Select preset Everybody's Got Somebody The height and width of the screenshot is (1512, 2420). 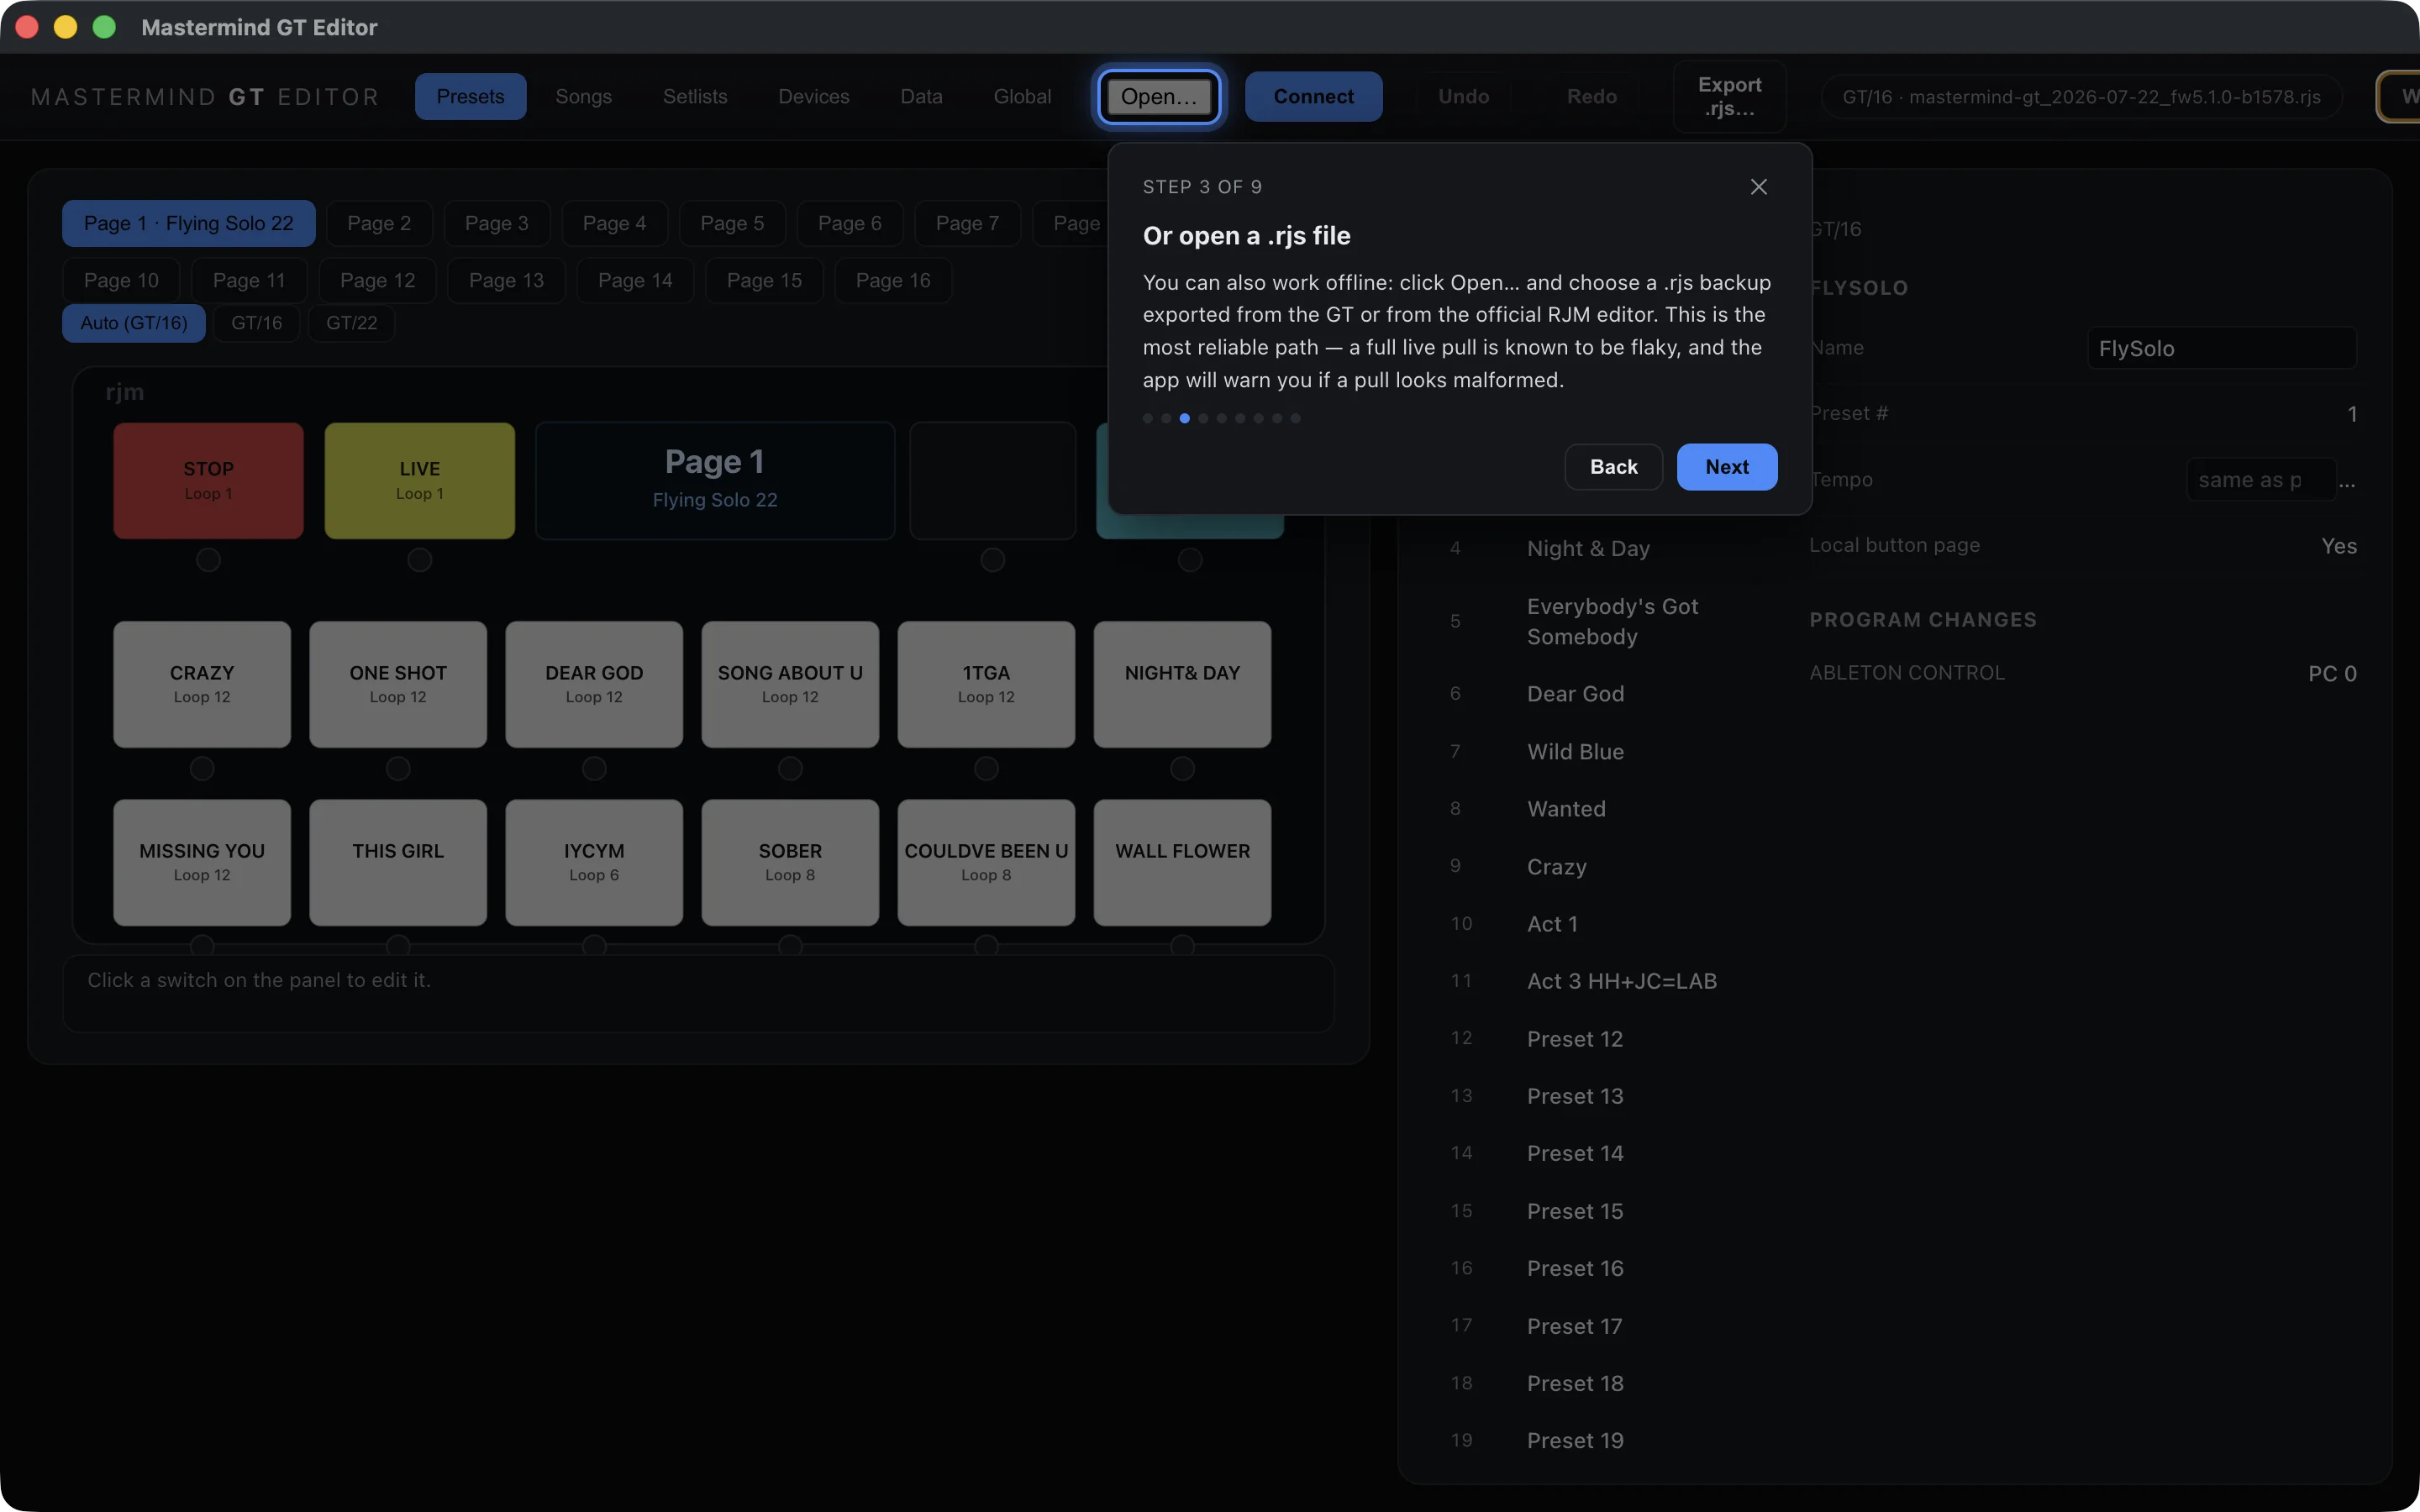click(1604, 621)
